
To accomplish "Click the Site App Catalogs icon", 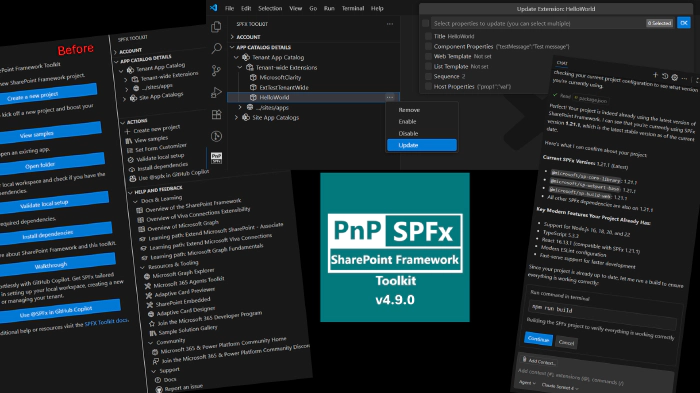I will (246, 117).
